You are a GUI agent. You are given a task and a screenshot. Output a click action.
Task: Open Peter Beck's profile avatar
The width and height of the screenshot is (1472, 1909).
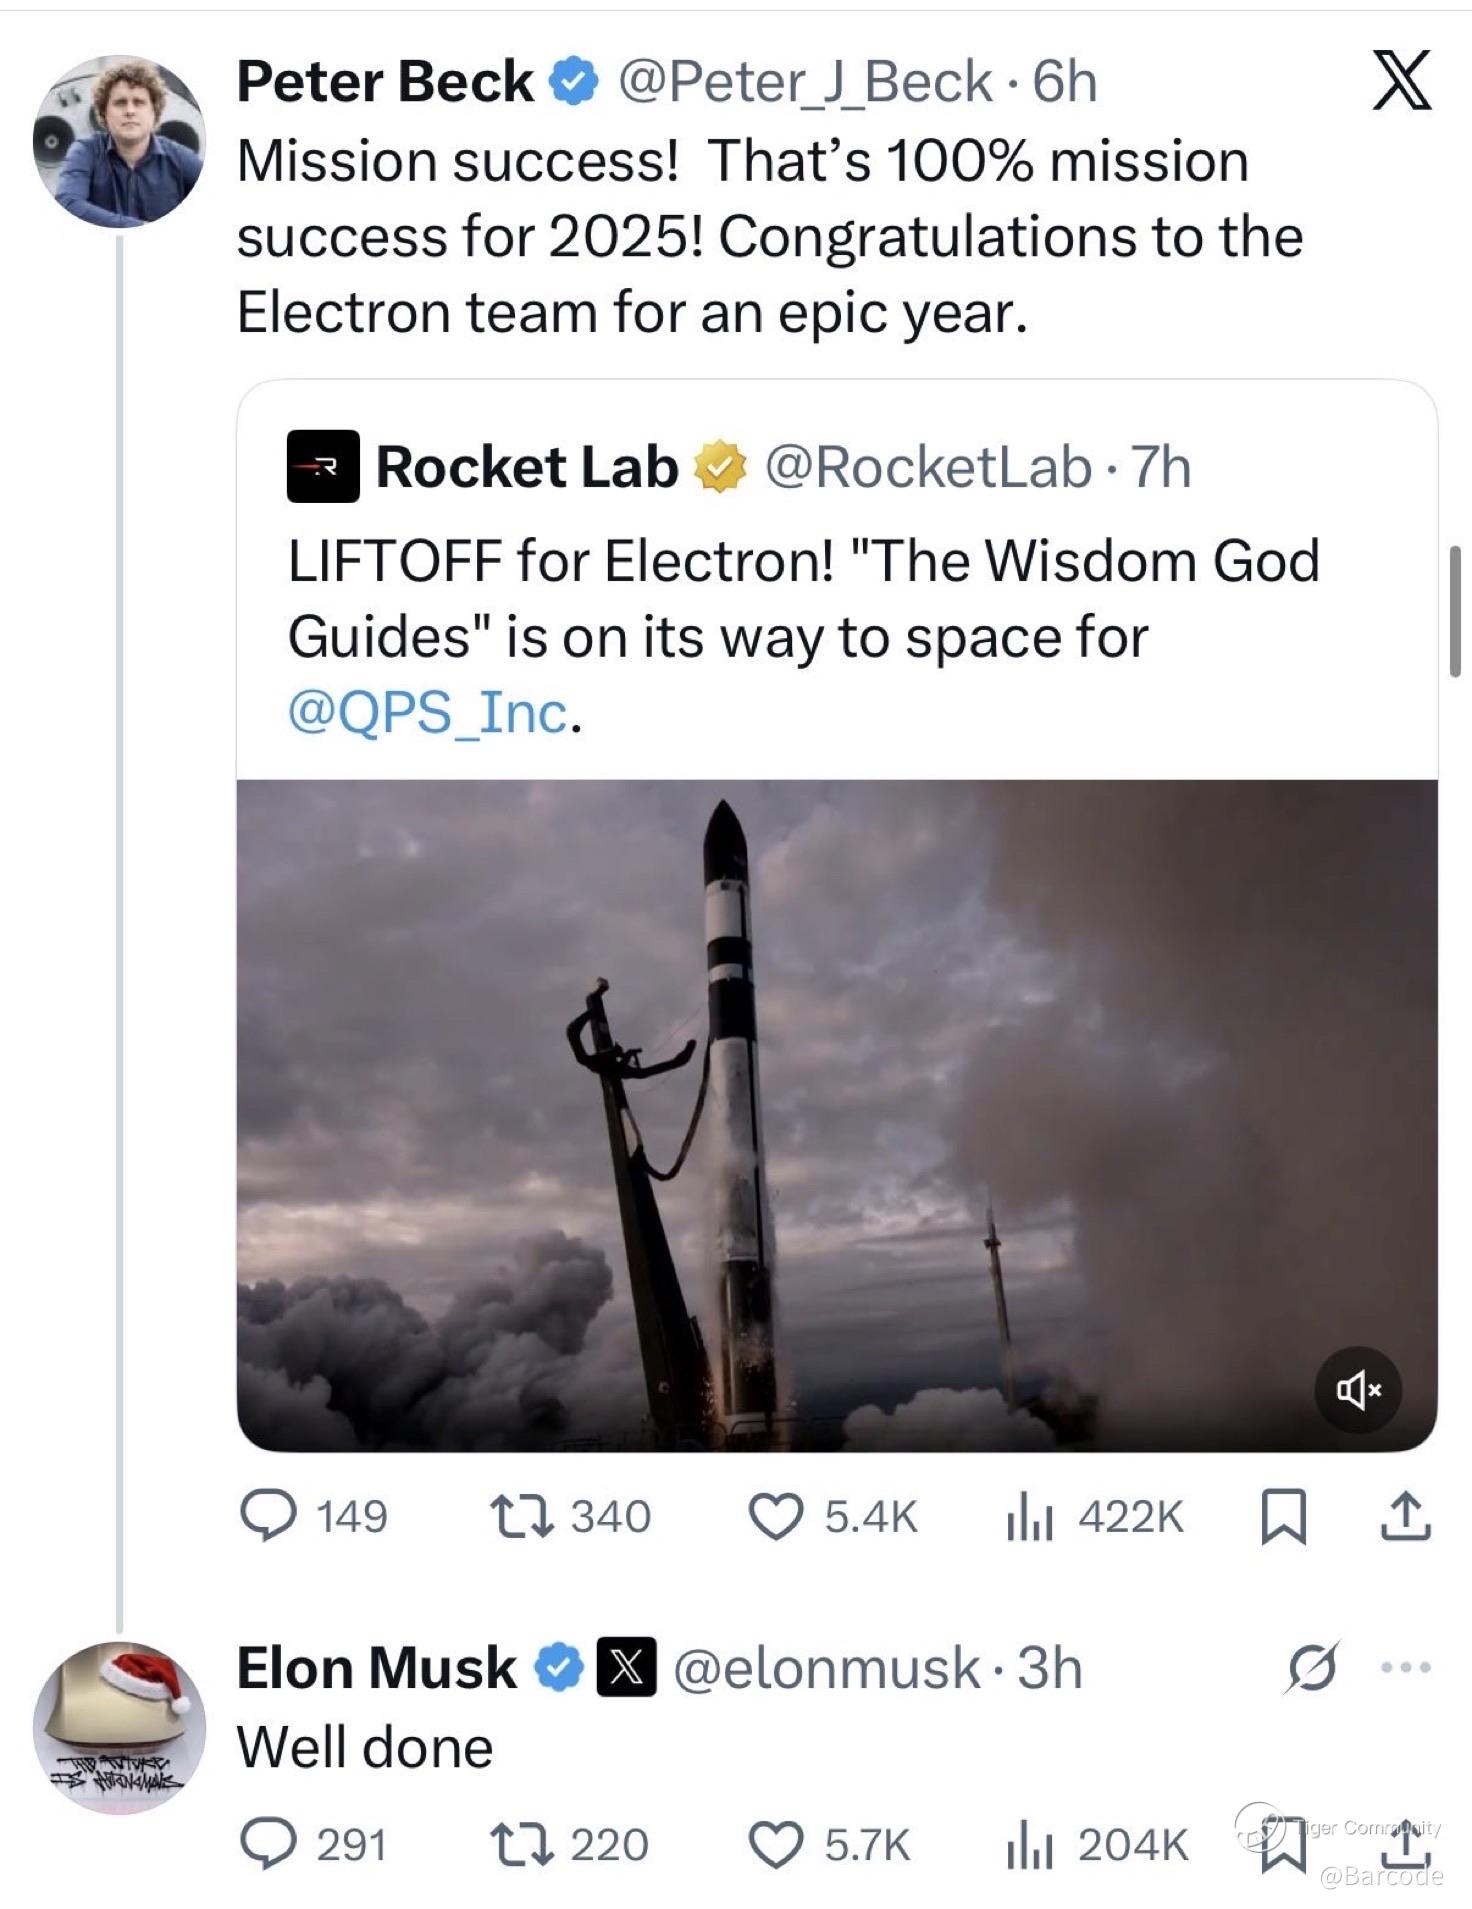(x=119, y=141)
